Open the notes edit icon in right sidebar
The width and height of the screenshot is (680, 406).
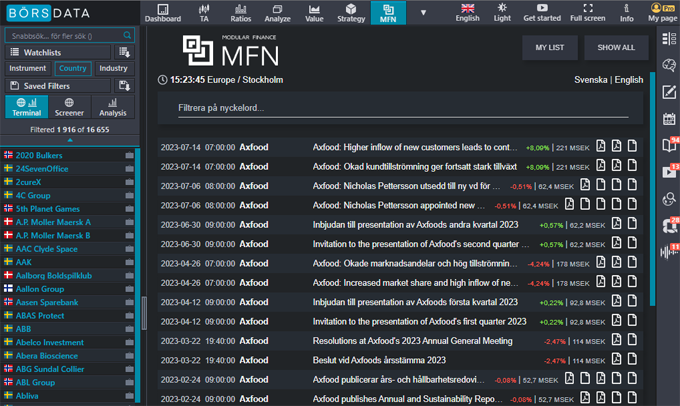coord(669,92)
